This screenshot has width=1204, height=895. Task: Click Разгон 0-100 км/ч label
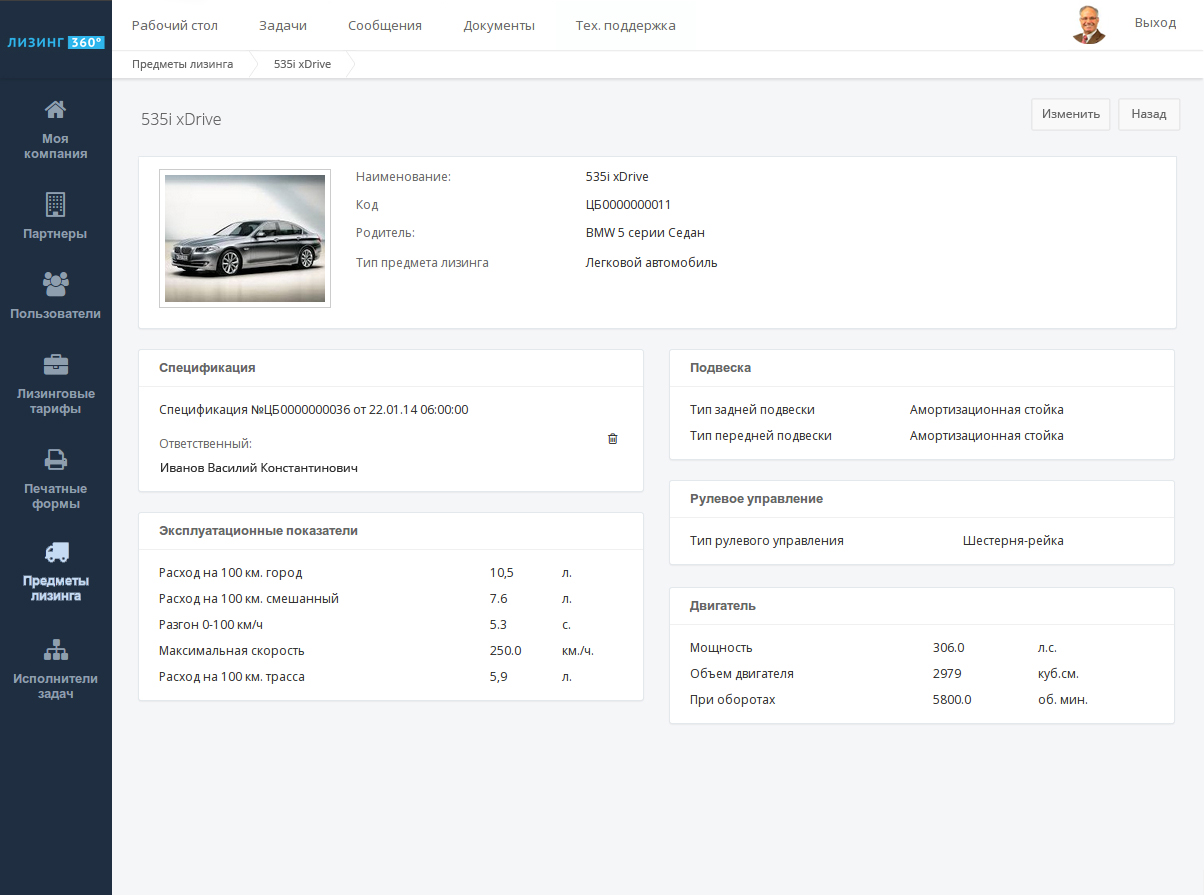point(211,625)
